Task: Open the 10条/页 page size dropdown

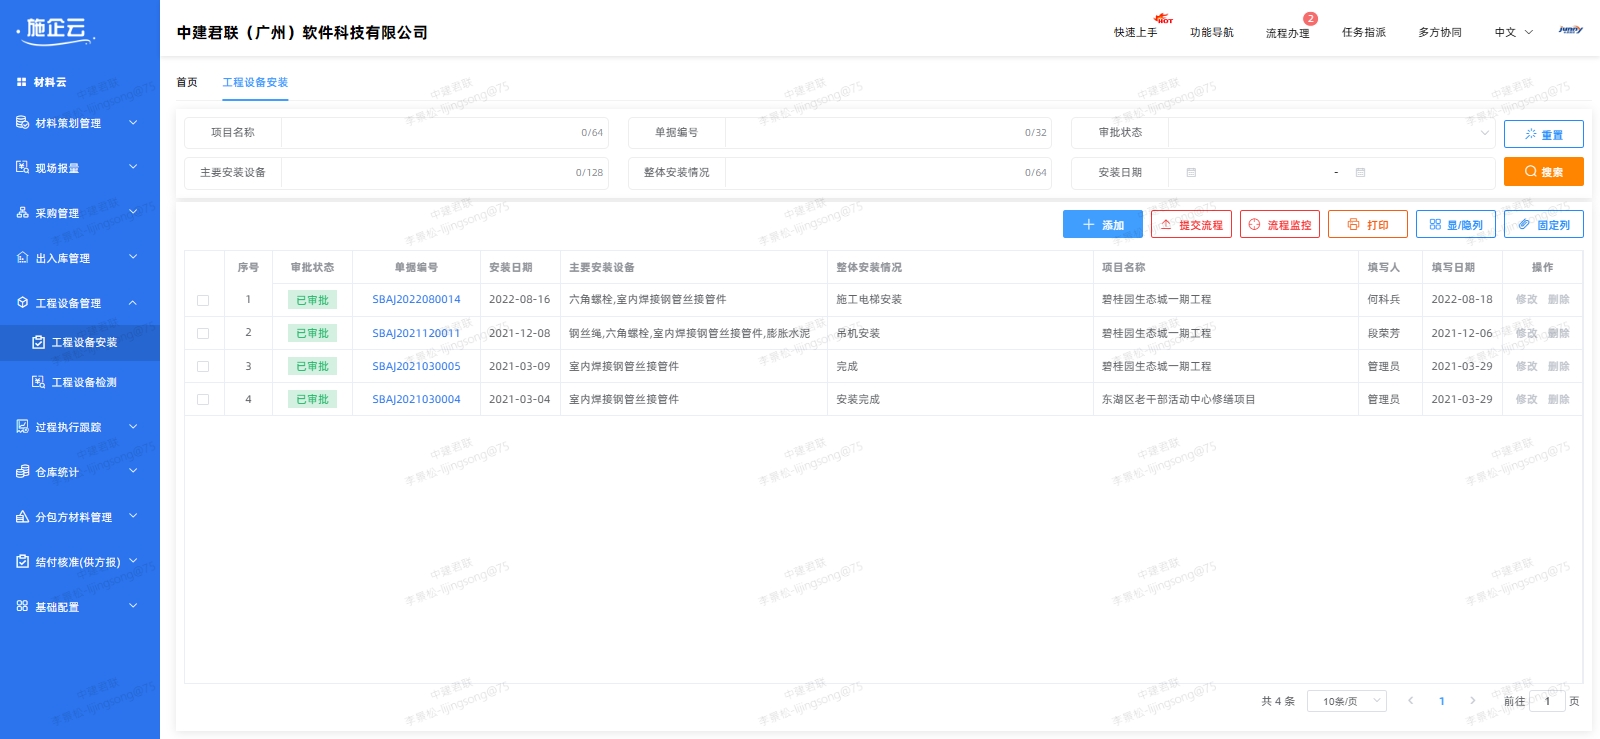Action: point(1346,701)
